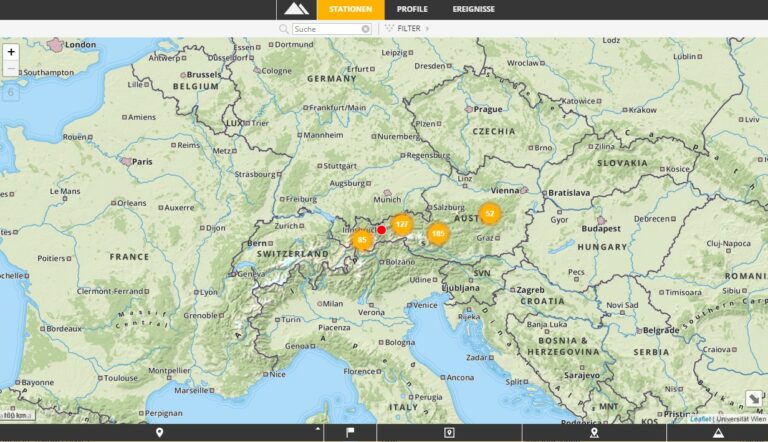Click the CZECHIA country label
Screen dimensions: 768x442
point(494,131)
